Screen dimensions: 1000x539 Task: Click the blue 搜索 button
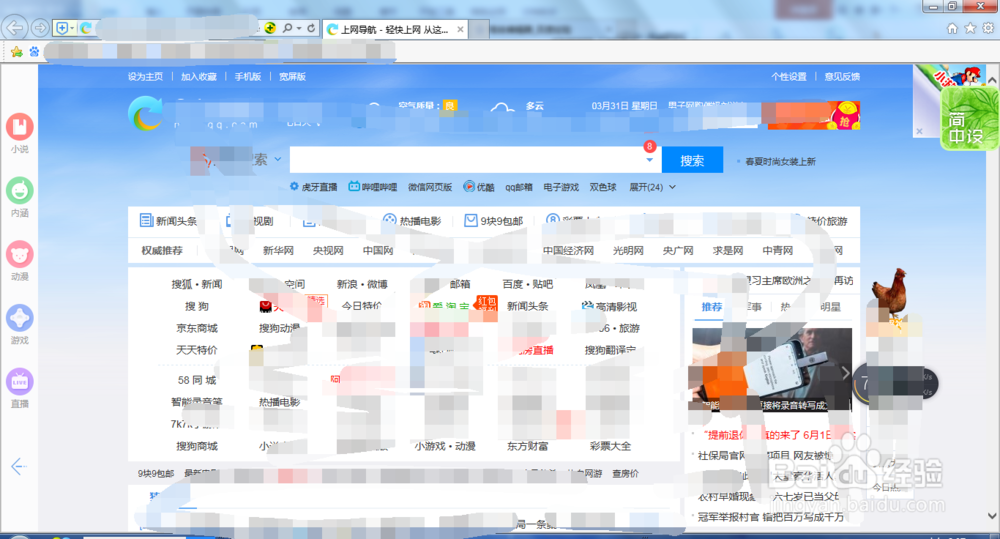pos(693,159)
